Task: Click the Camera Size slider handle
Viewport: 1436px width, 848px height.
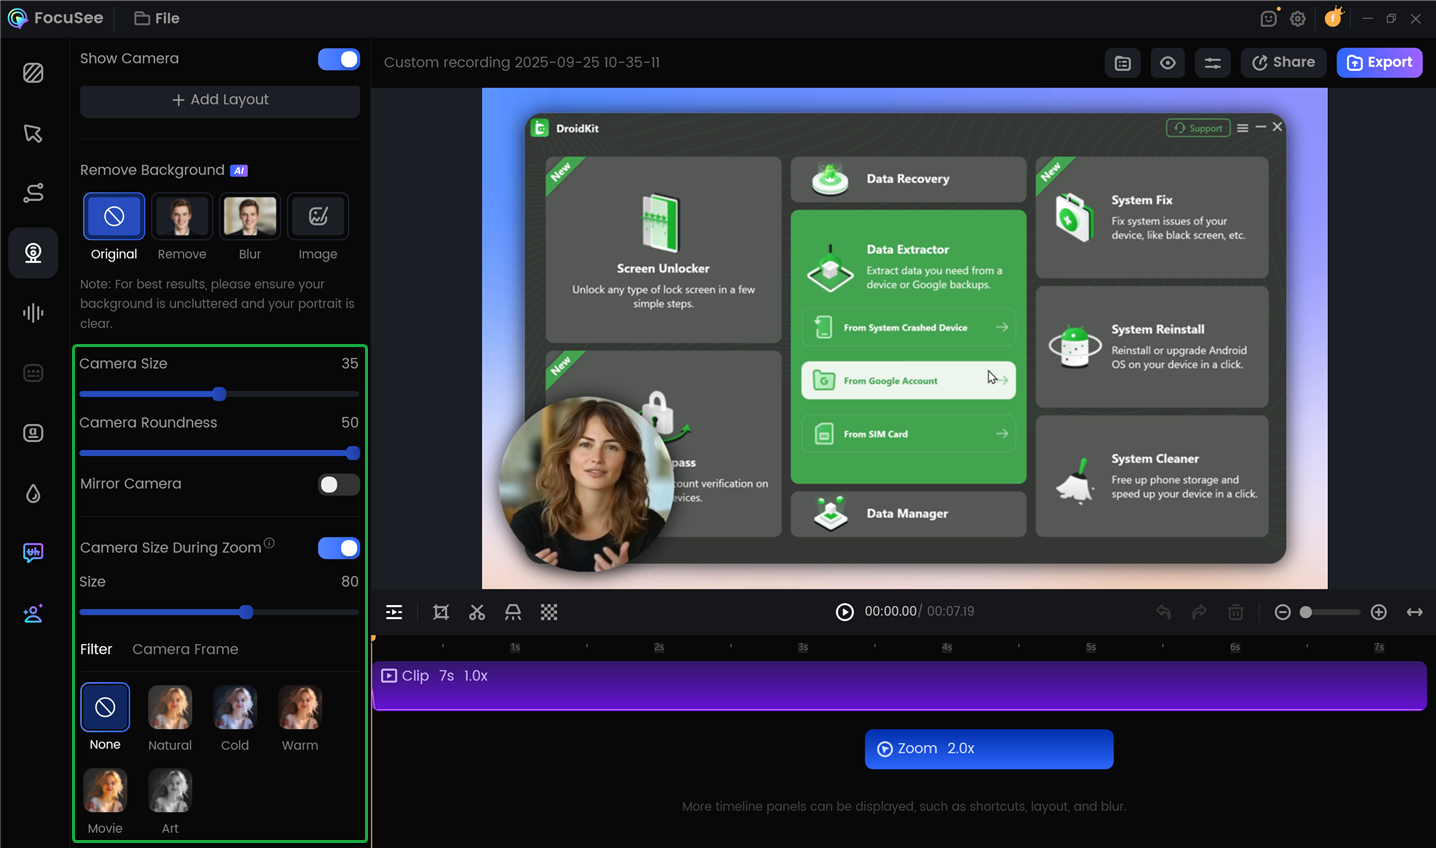Action: 219,394
